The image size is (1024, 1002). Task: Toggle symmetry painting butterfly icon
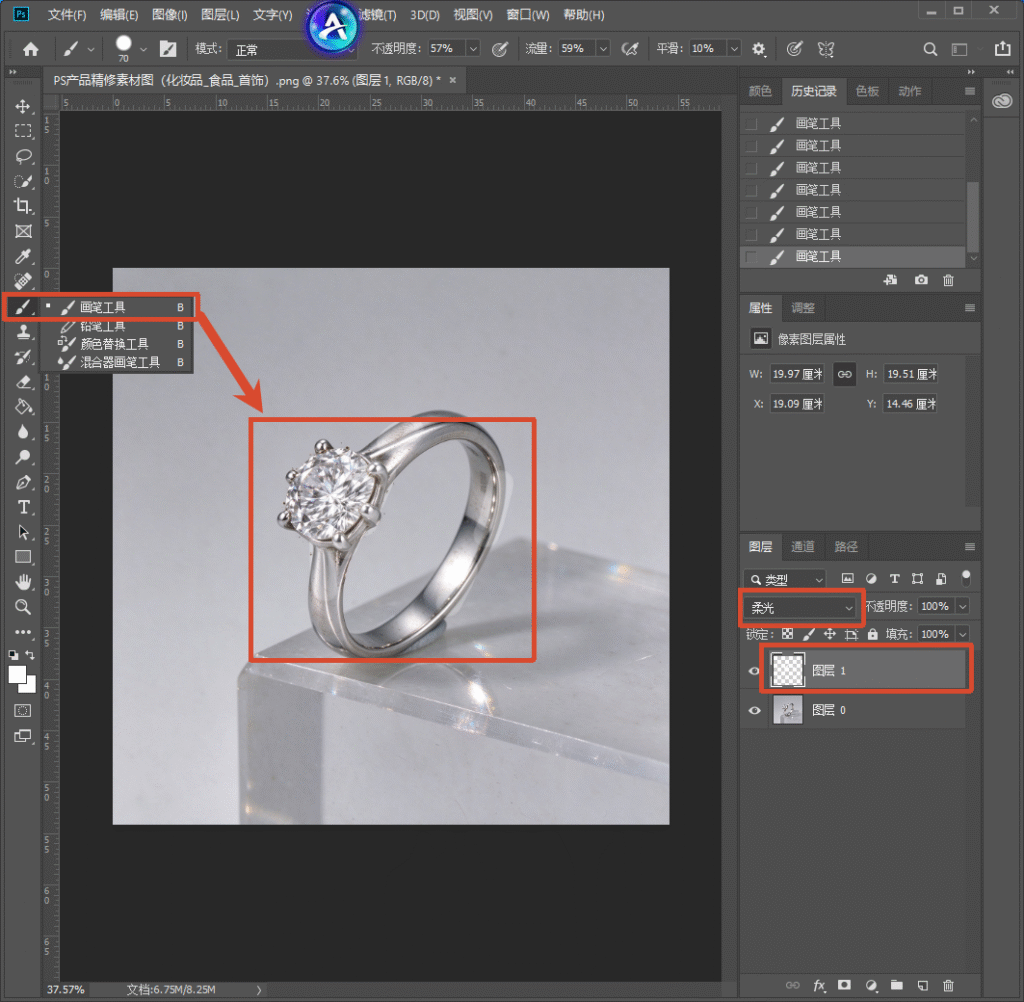(x=826, y=49)
